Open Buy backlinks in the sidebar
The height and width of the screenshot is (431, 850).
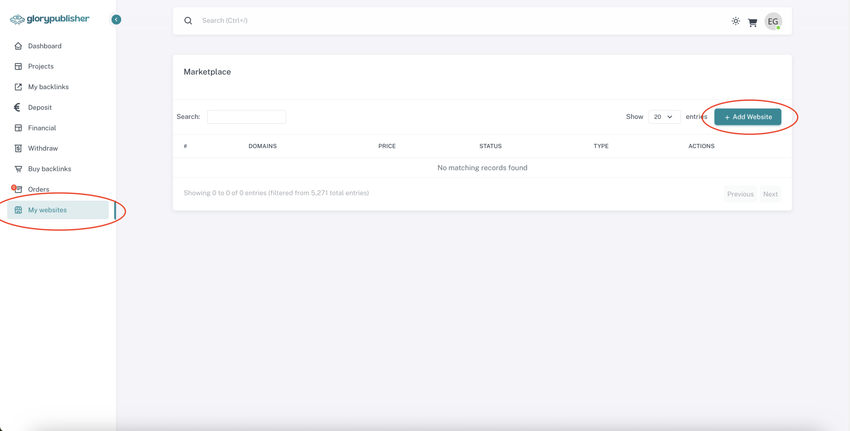49,169
